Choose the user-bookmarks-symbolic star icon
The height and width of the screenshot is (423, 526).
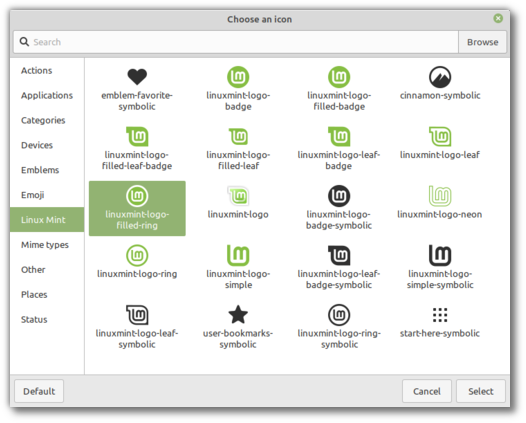click(238, 315)
